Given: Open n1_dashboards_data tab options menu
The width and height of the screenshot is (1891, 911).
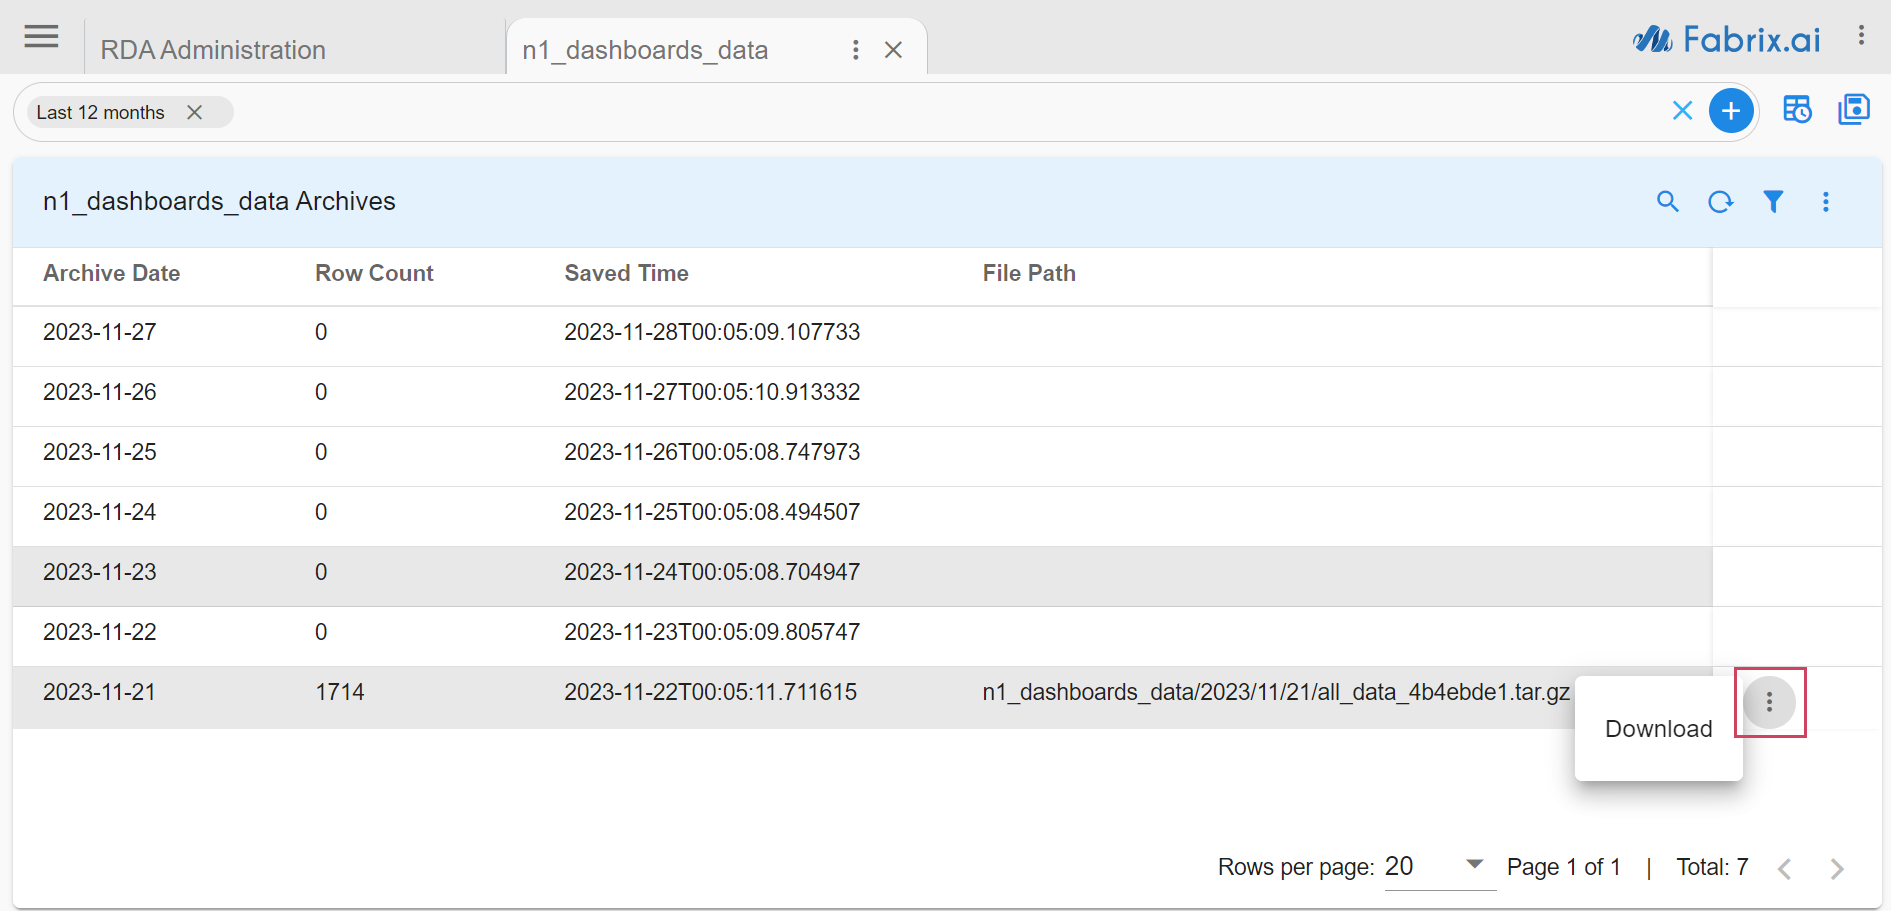Looking at the screenshot, I should pos(855,50).
